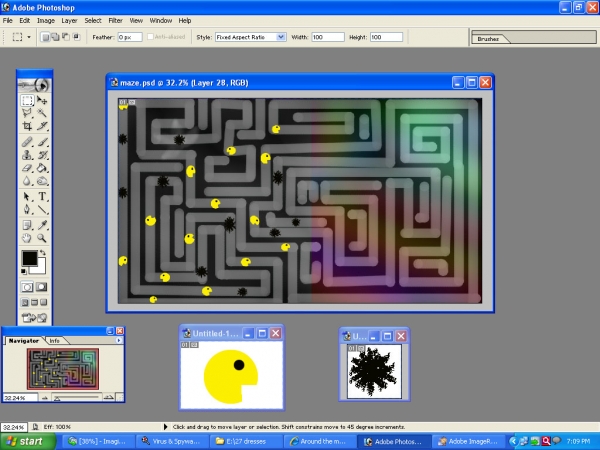Select the Paint Bucket tool
600x450 pixels.
[42, 168]
